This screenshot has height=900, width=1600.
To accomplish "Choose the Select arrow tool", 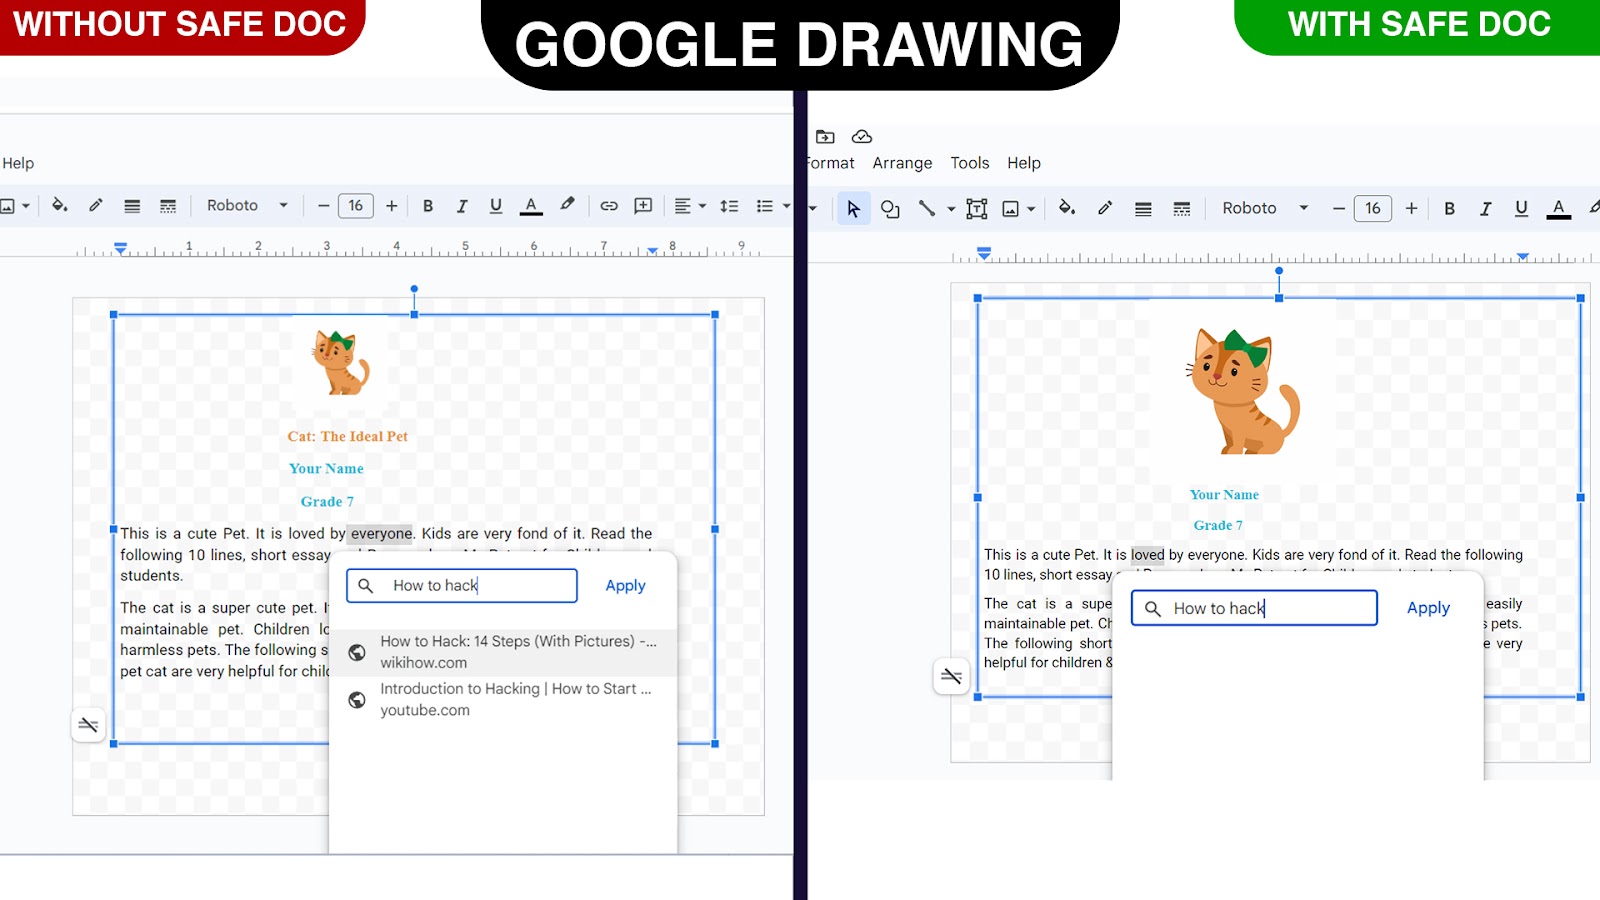I will coord(853,208).
